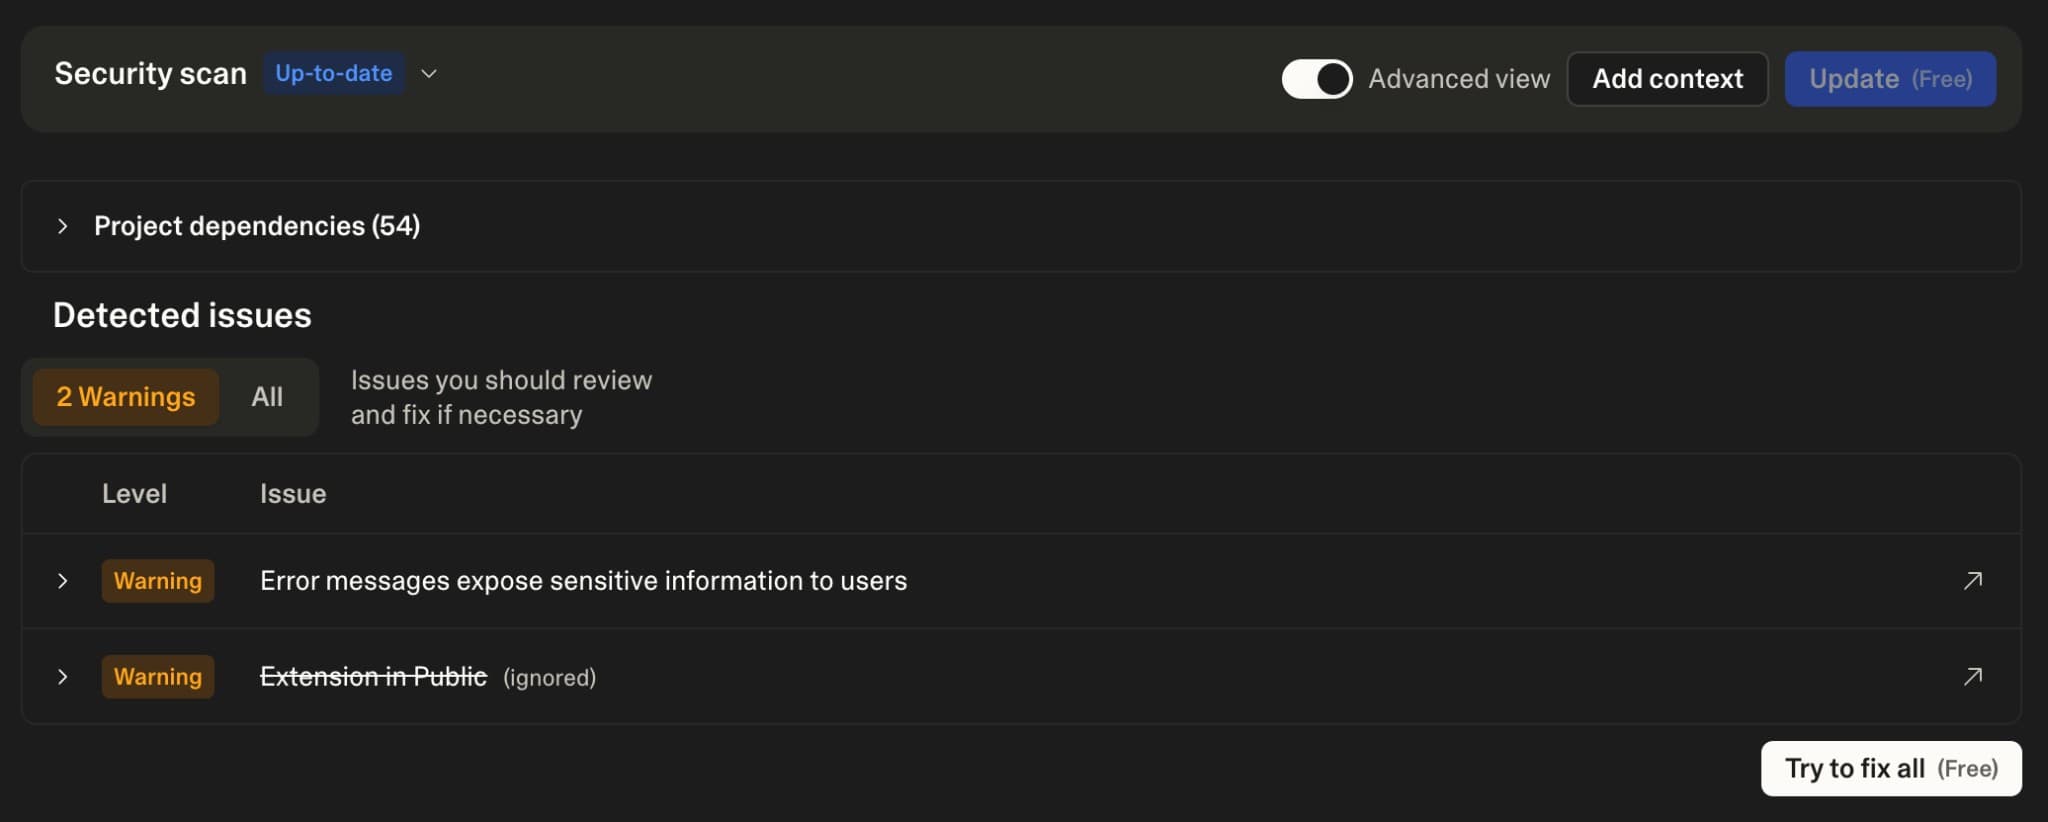Click Warning badge on Error messages row
Screen dimensions: 2048x822
click(x=158, y=581)
